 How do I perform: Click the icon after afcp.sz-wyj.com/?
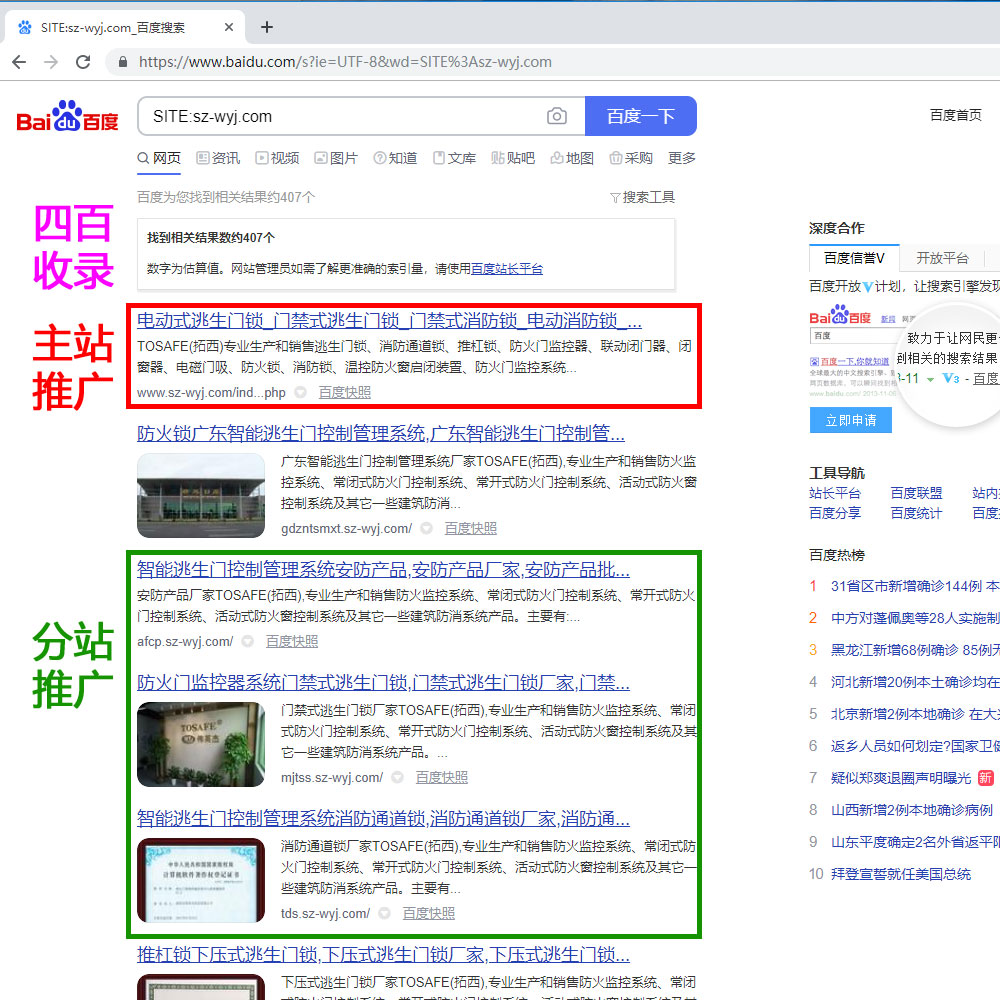(247, 642)
